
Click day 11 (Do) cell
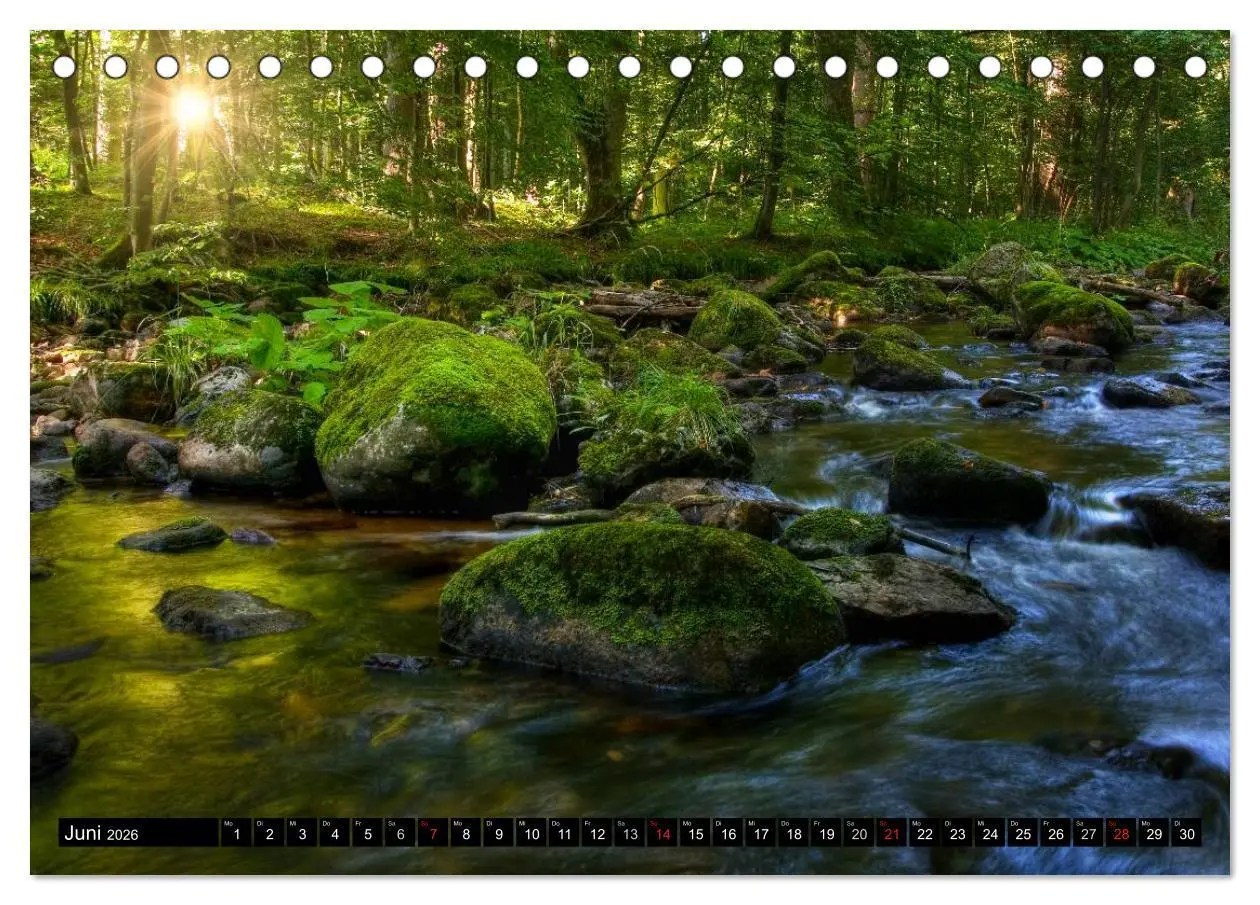pos(564,832)
